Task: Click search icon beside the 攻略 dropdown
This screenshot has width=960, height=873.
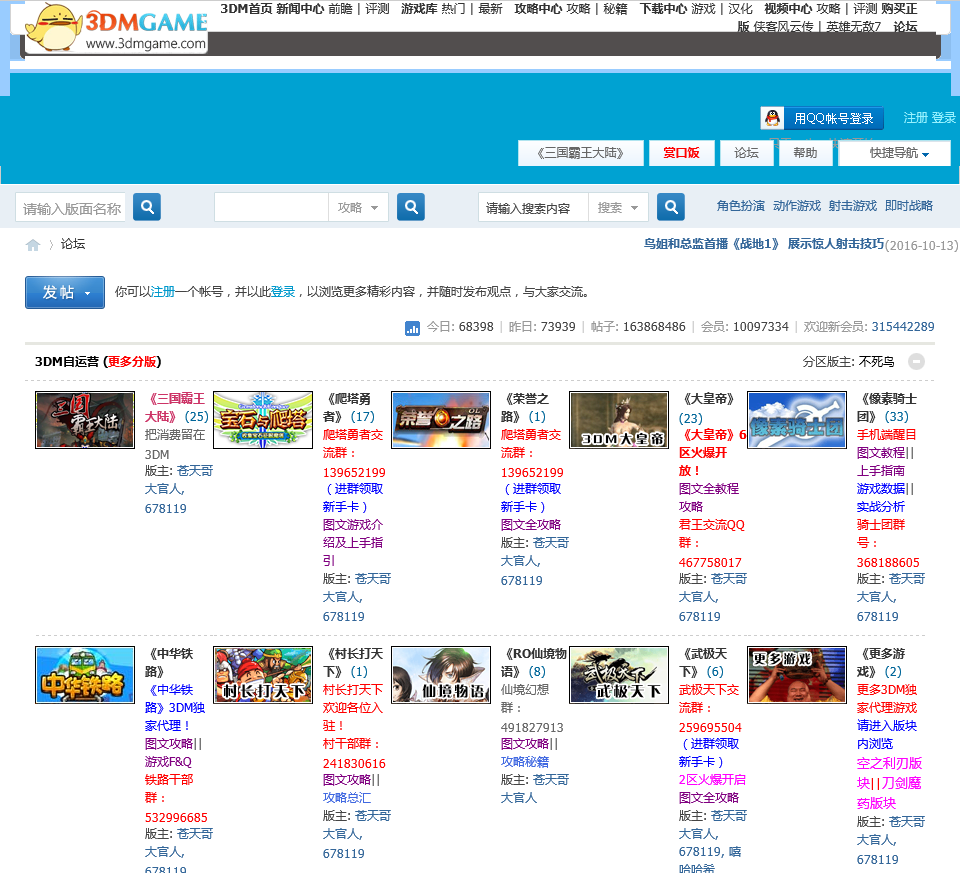Action: click(411, 207)
